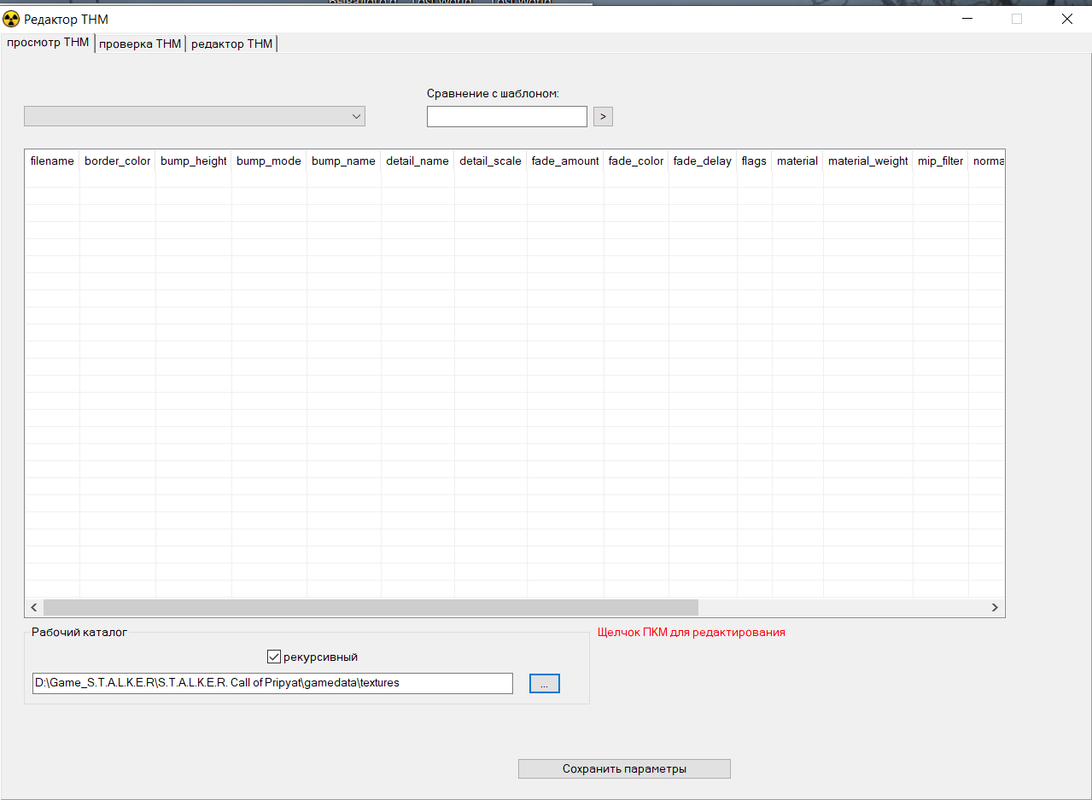Select the material_weight column header

(x=868, y=161)
